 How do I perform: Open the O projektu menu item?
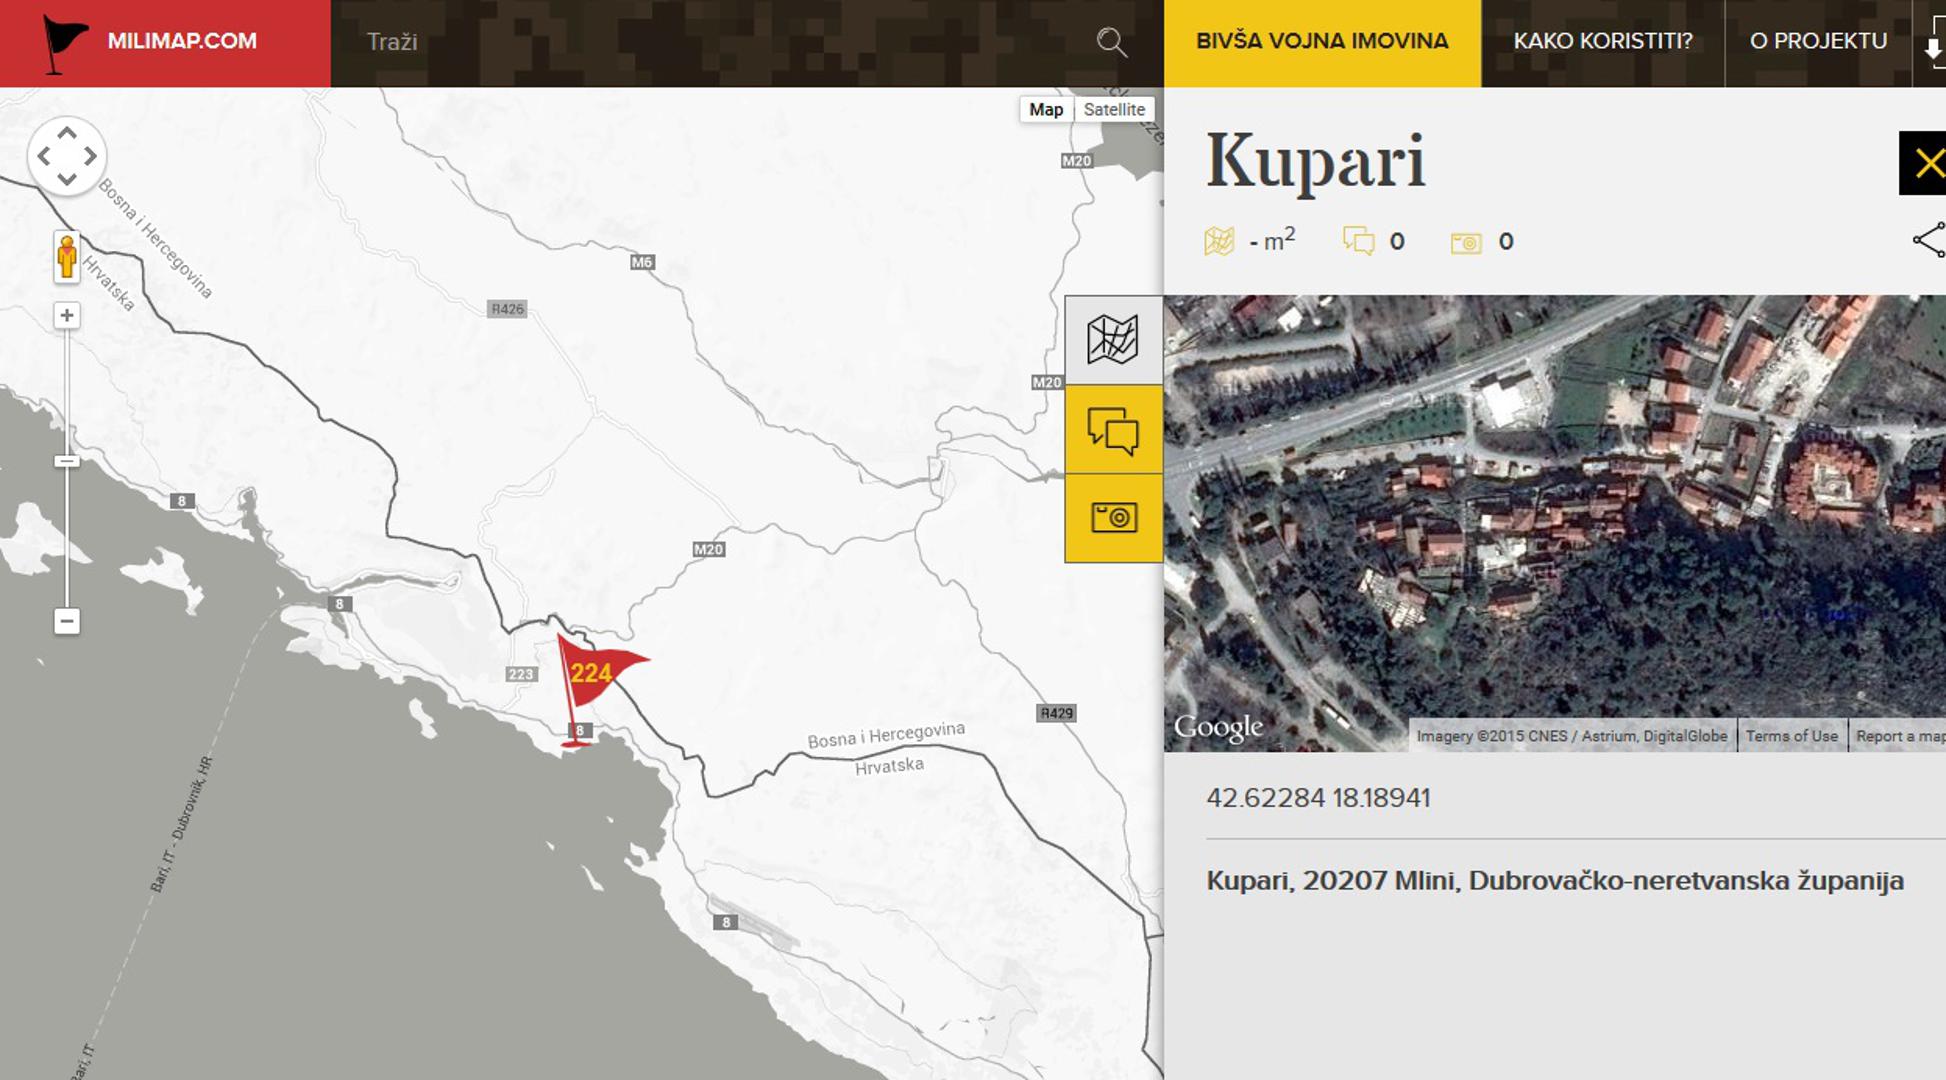pos(1817,42)
